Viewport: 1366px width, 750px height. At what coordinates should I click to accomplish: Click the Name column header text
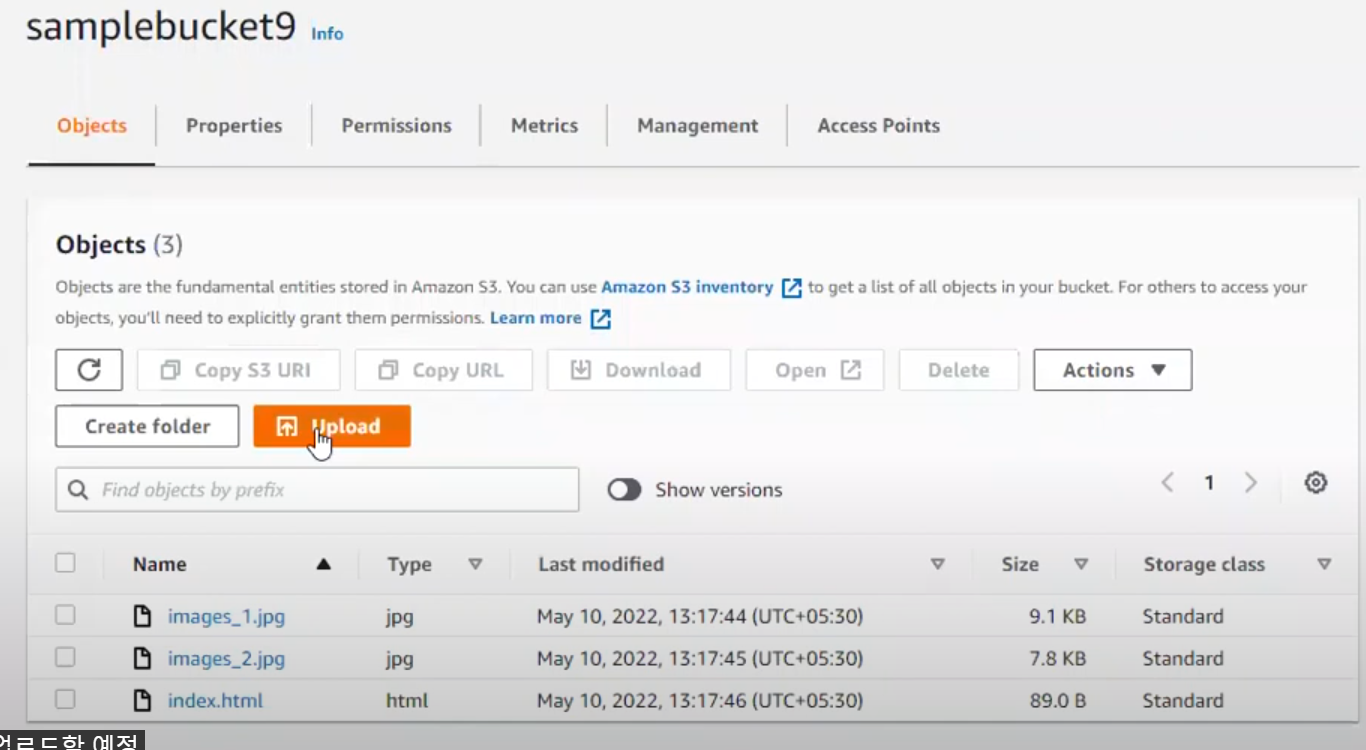159,564
